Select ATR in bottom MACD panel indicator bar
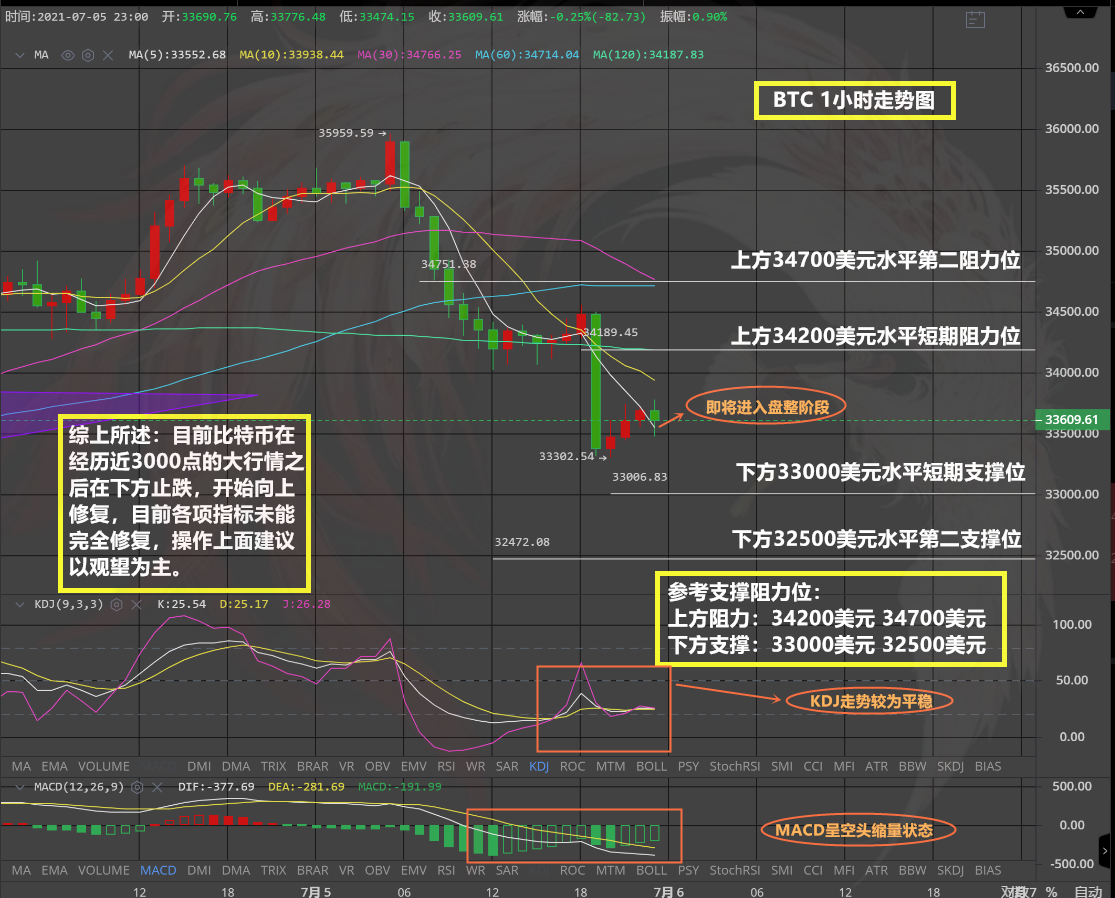1115x898 pixels. [x=876, y=870]
